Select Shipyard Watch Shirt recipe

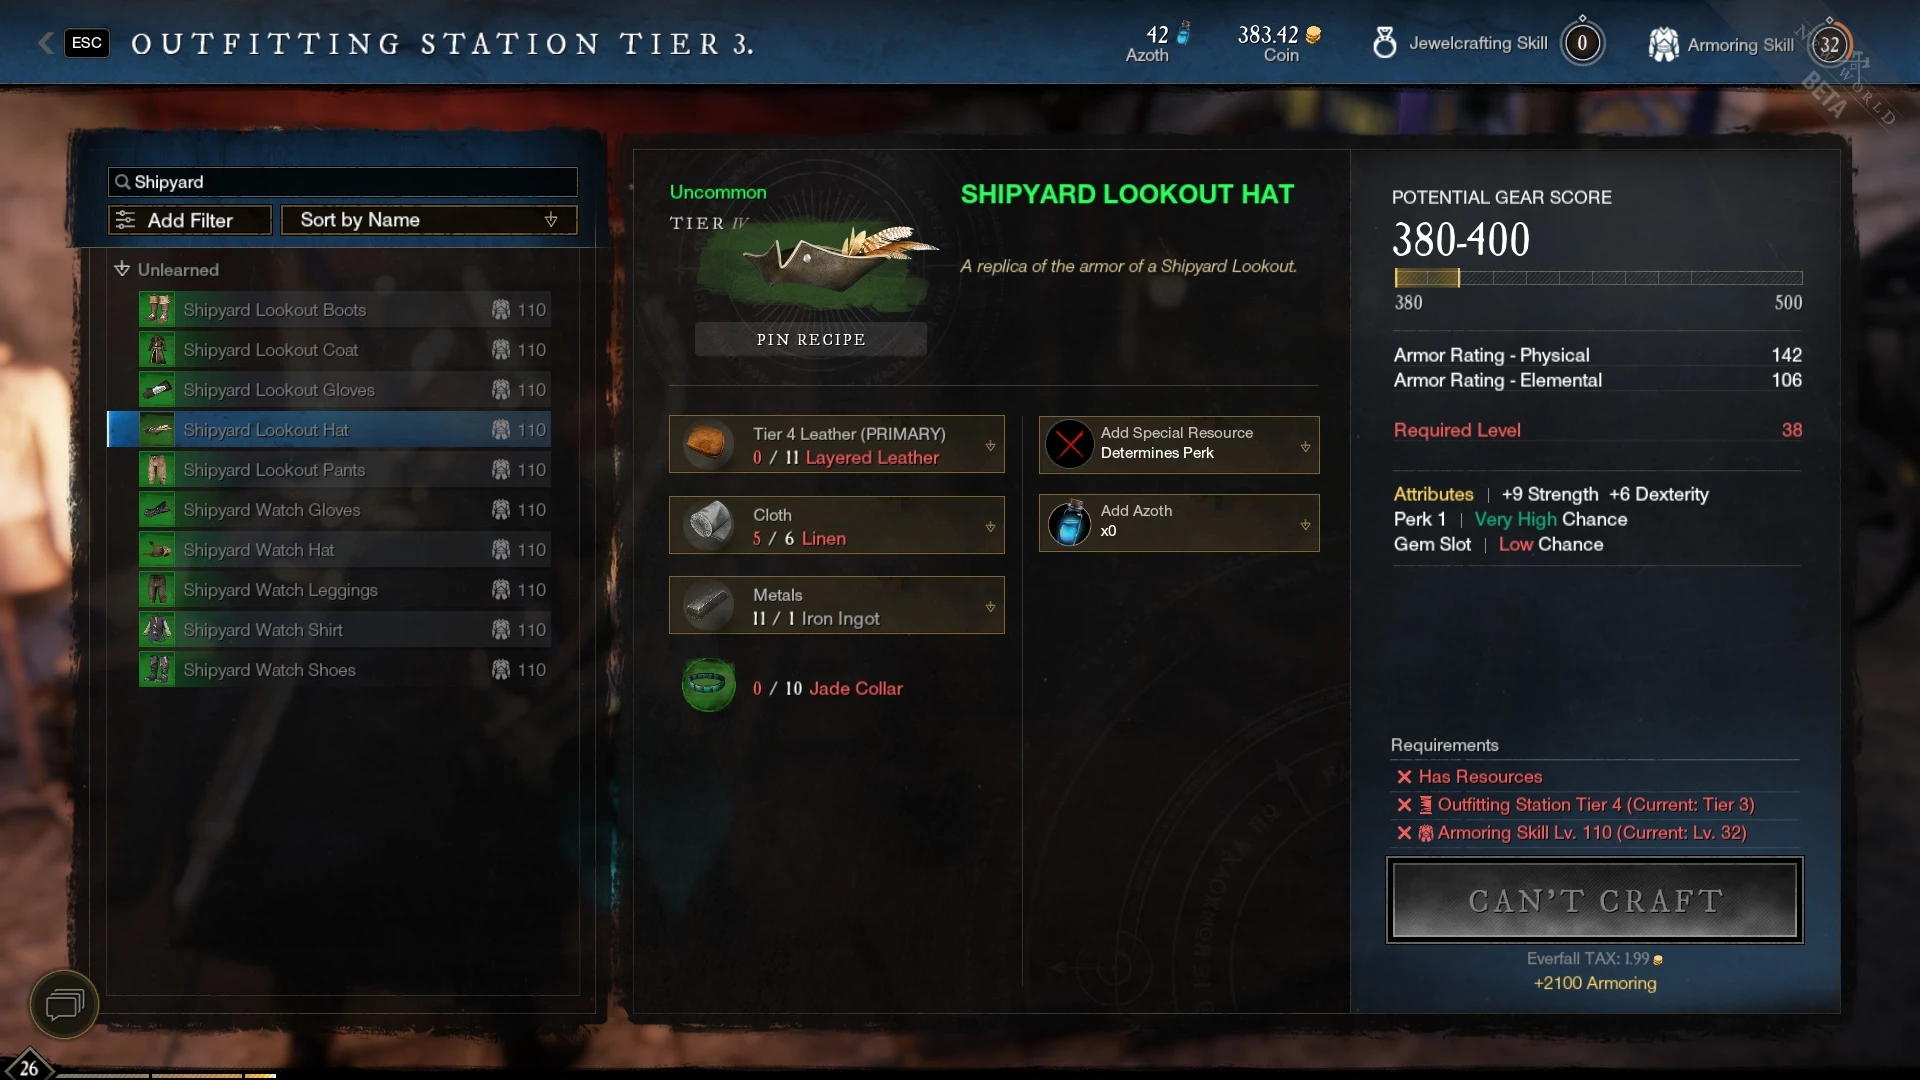click(344, 630)
